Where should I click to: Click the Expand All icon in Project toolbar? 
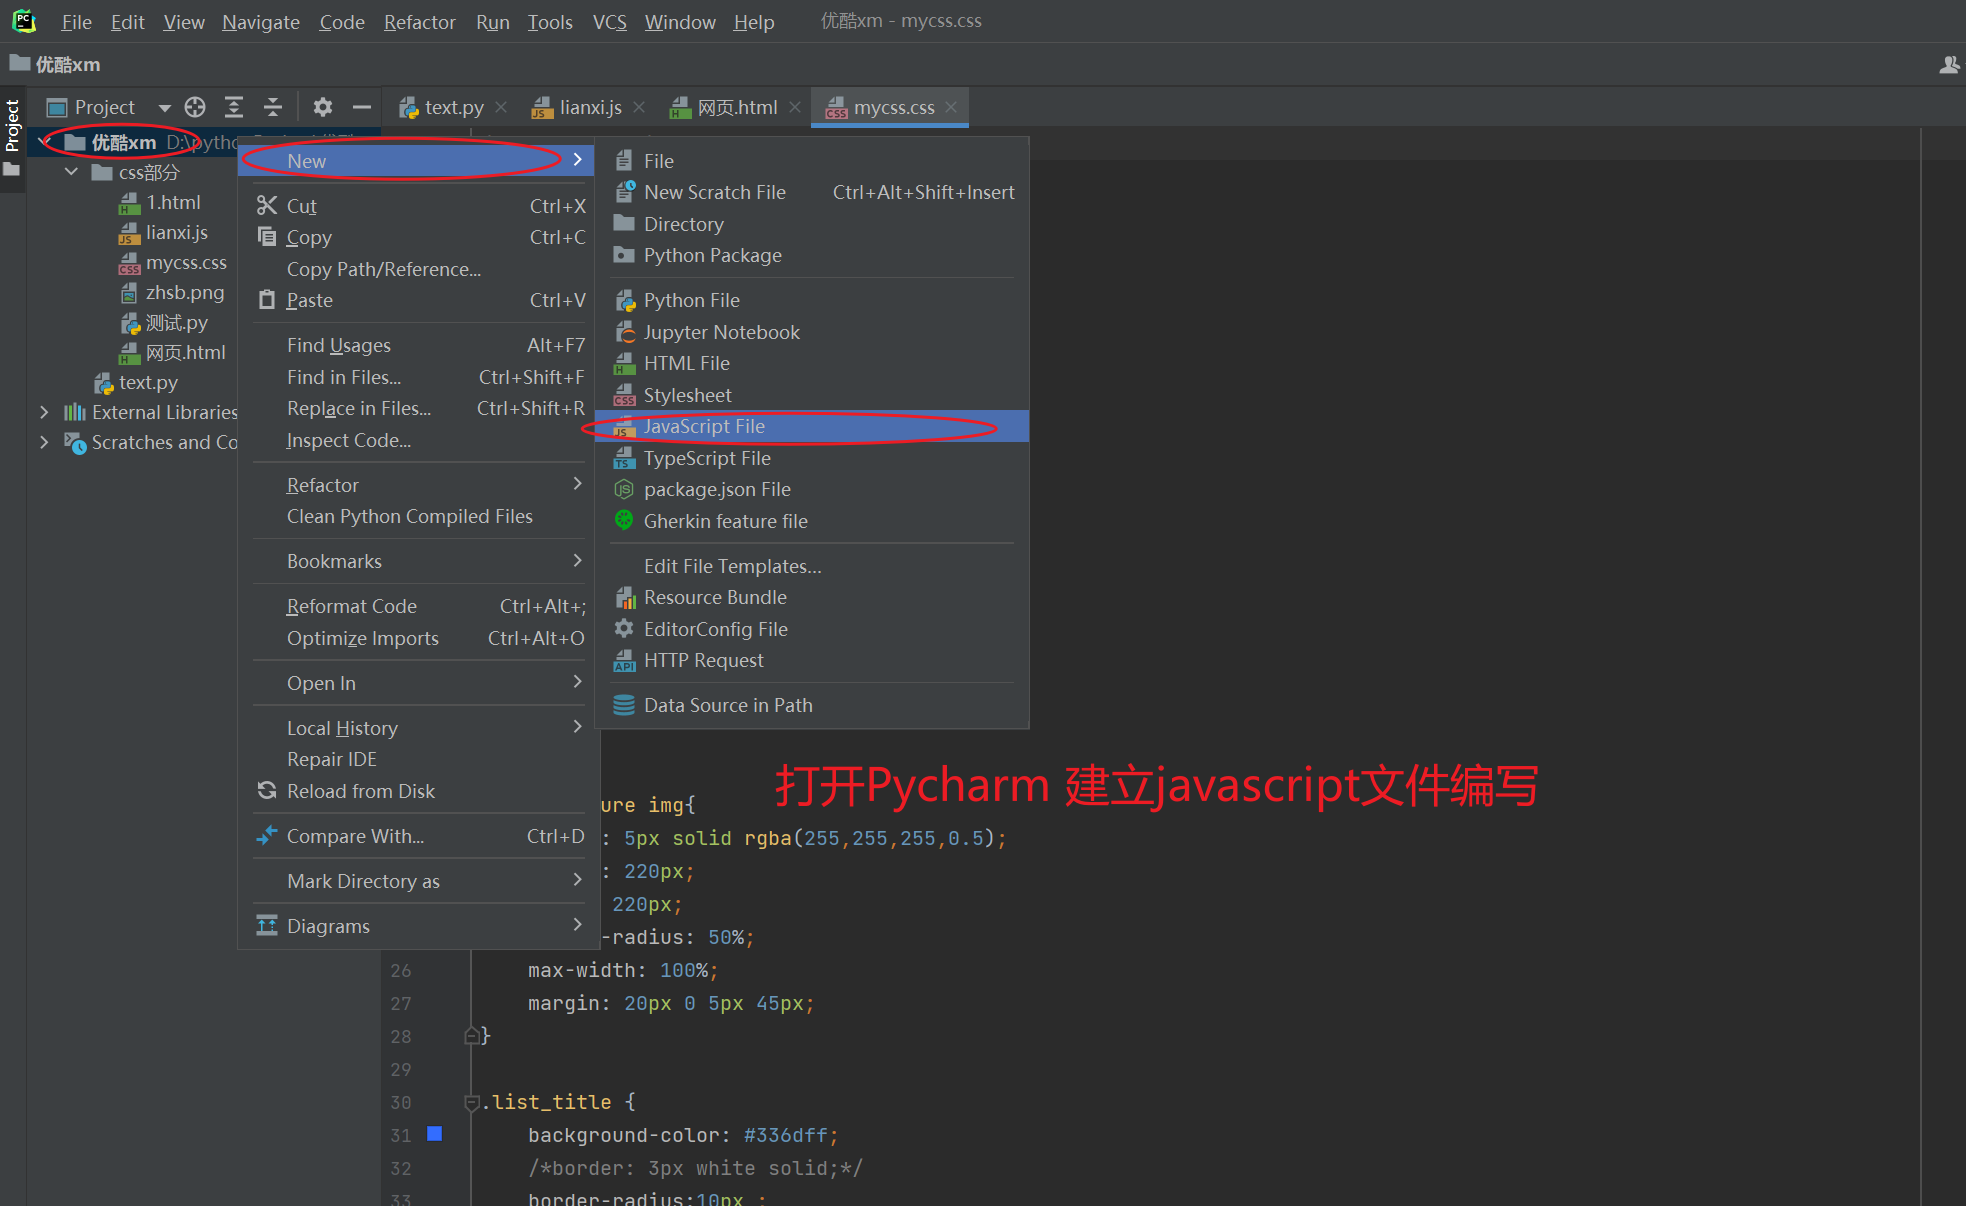click(234, 107)
